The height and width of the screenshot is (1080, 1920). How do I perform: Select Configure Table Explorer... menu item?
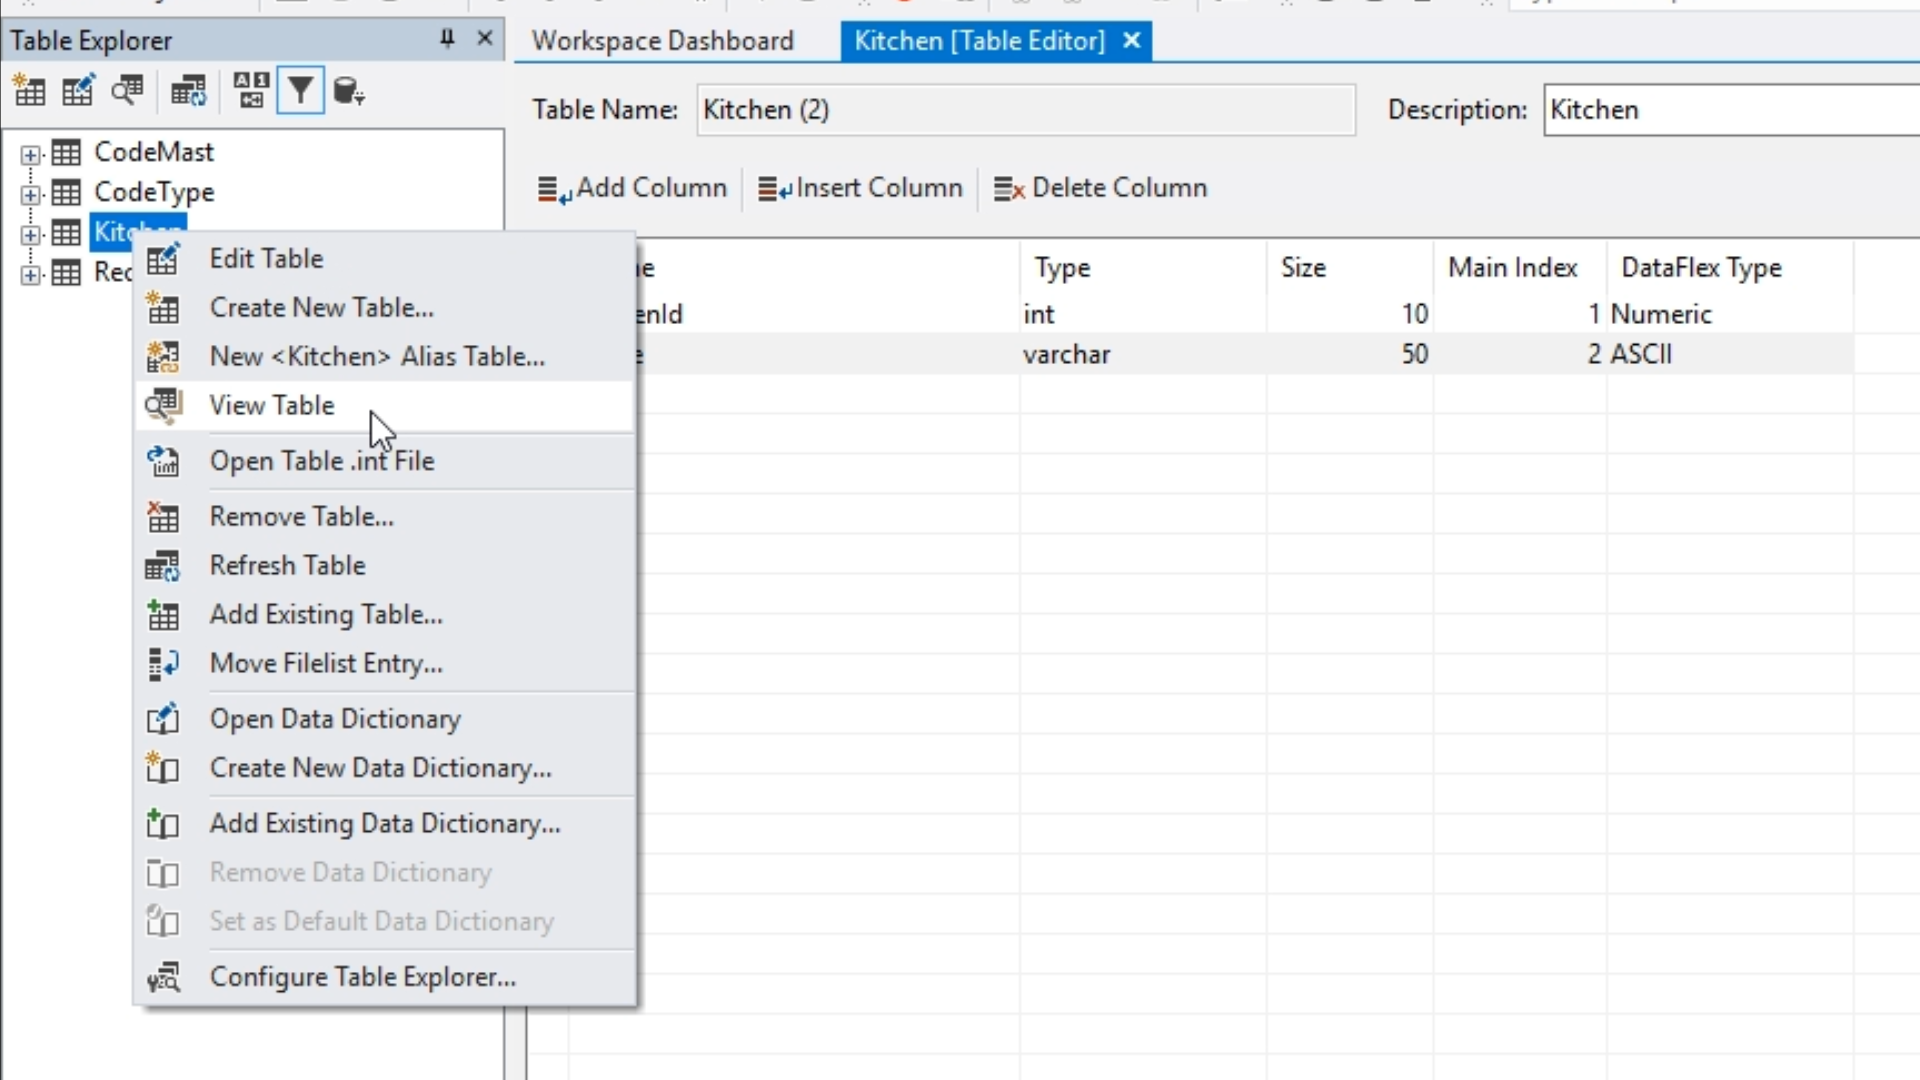pyautogui.click(x=362, y=977)
